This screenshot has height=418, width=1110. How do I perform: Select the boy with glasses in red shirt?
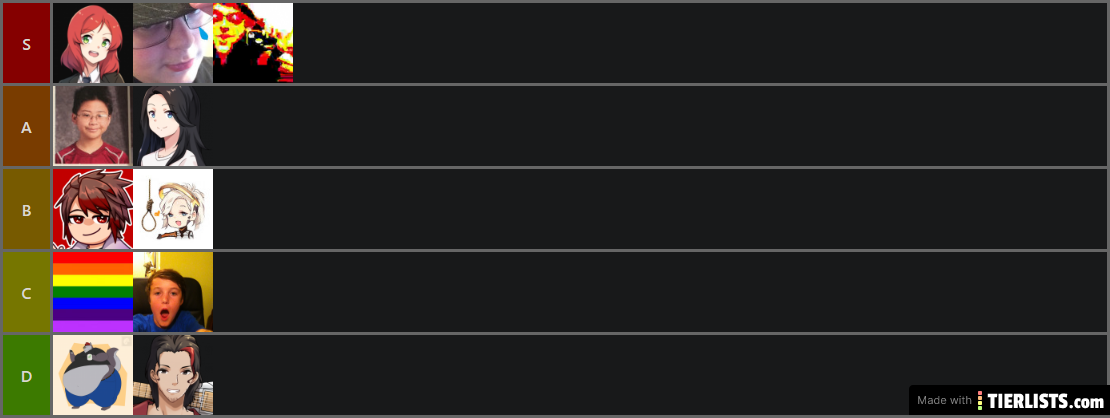click(93, 126)
